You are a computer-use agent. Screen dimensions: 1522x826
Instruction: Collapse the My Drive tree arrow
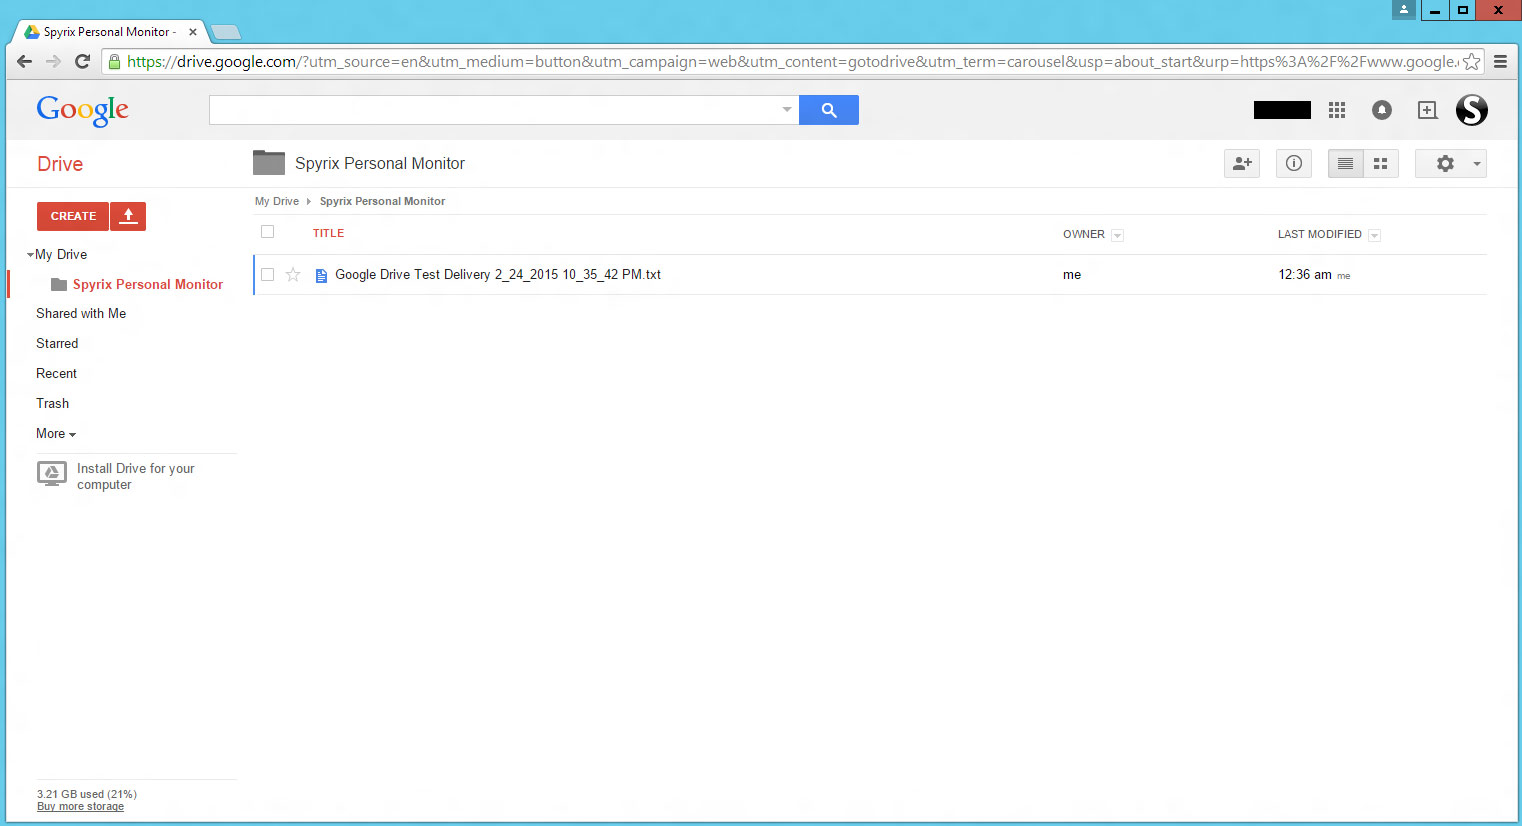coord(30,255)
